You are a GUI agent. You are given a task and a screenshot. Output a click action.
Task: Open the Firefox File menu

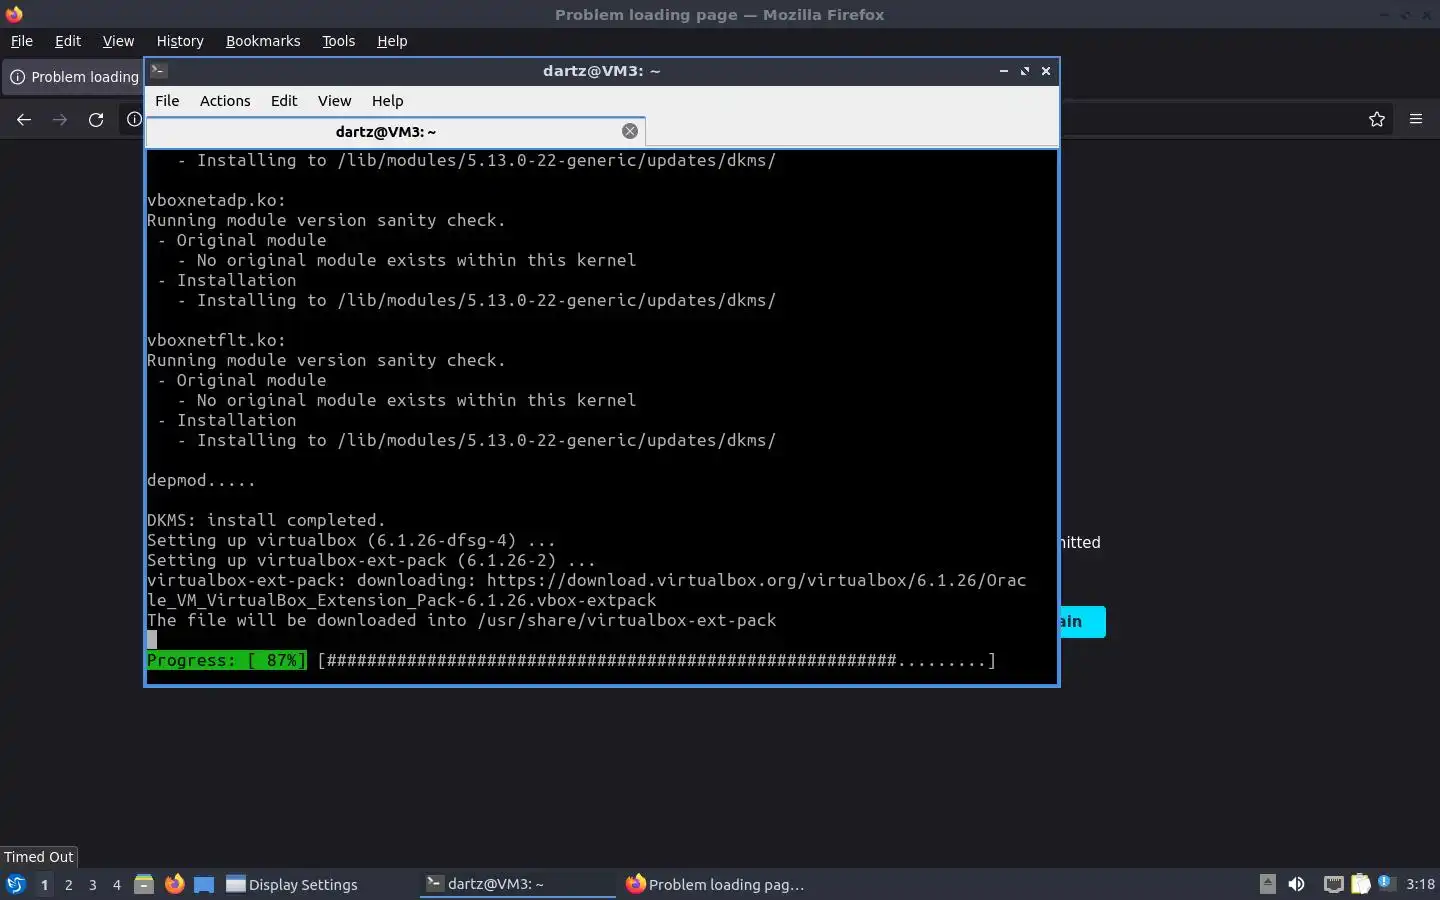coord(21,41)
